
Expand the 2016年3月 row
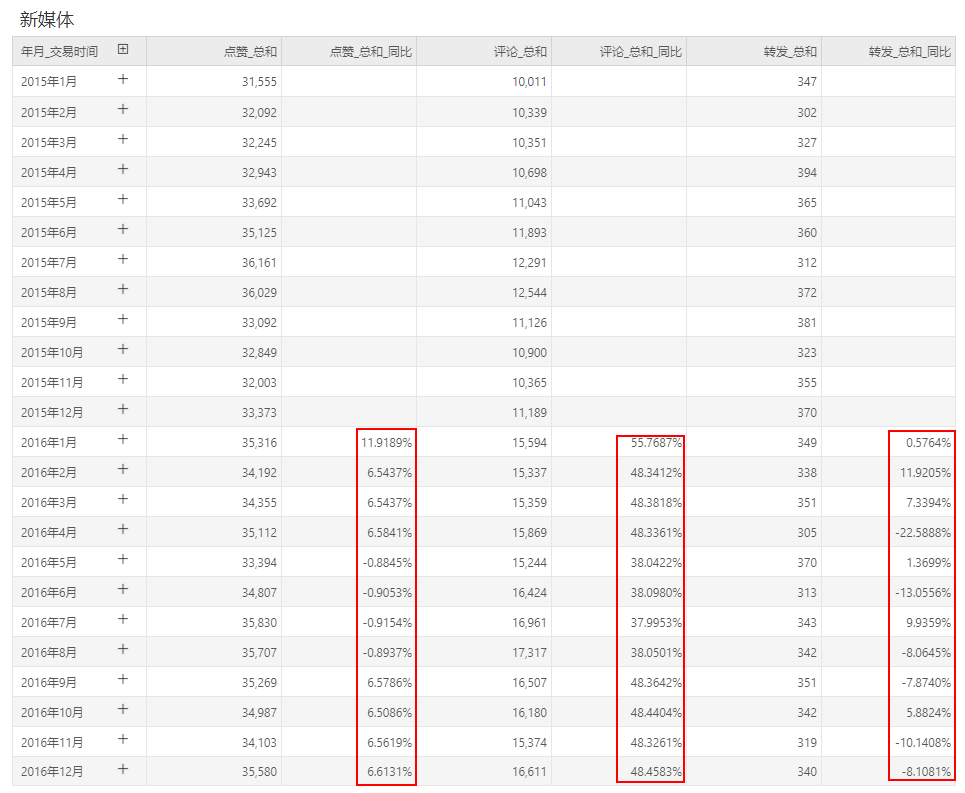tap(123, 499)
